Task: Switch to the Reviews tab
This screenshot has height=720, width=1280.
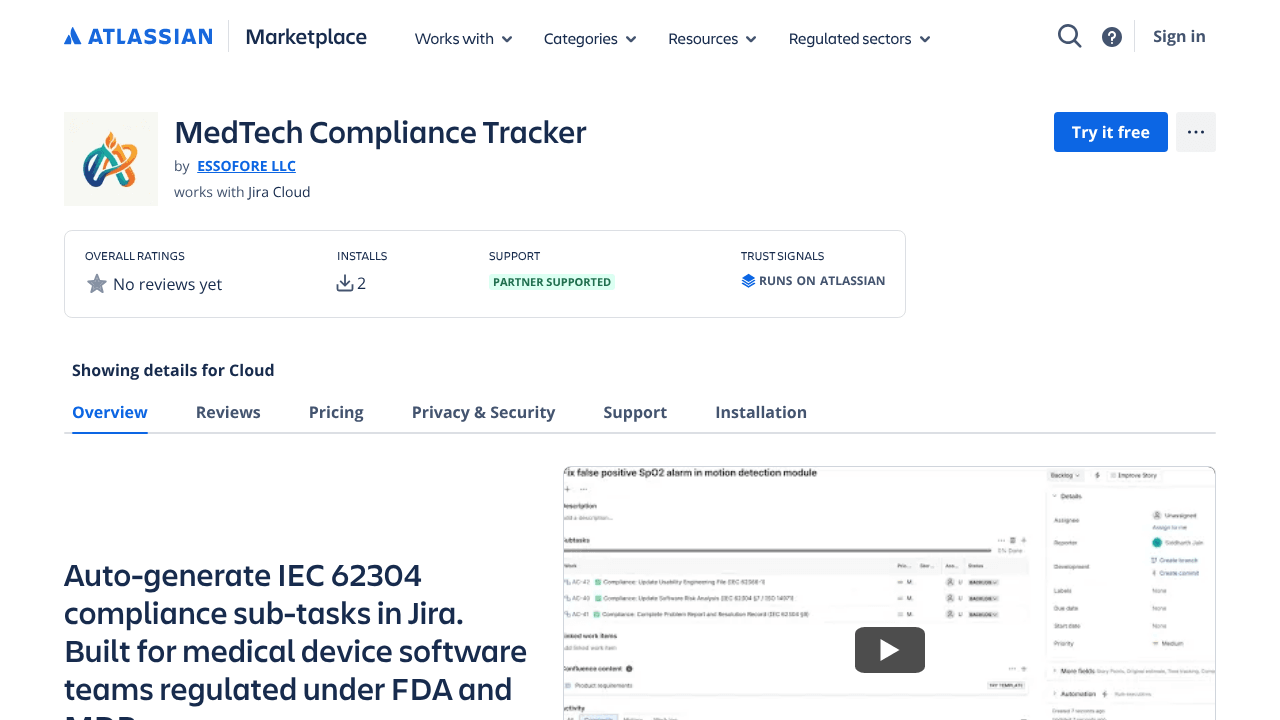Action: pyautogui.click(x=228, y=412)
